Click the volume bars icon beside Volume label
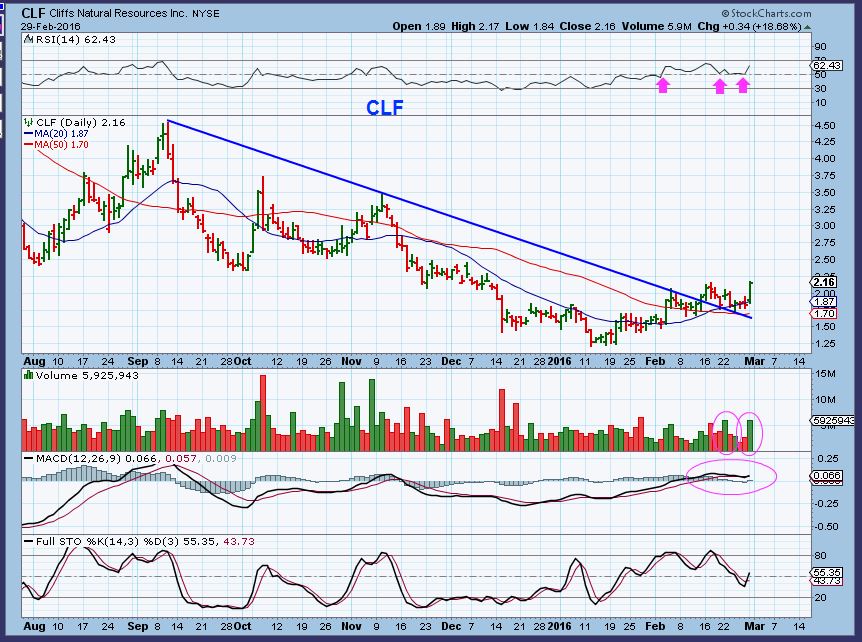862x642 pixels. point(29,375)
